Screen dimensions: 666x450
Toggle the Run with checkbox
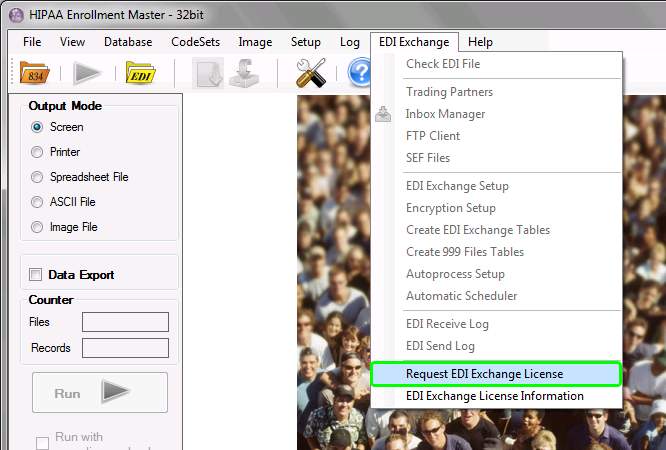[x=42, y=443]
